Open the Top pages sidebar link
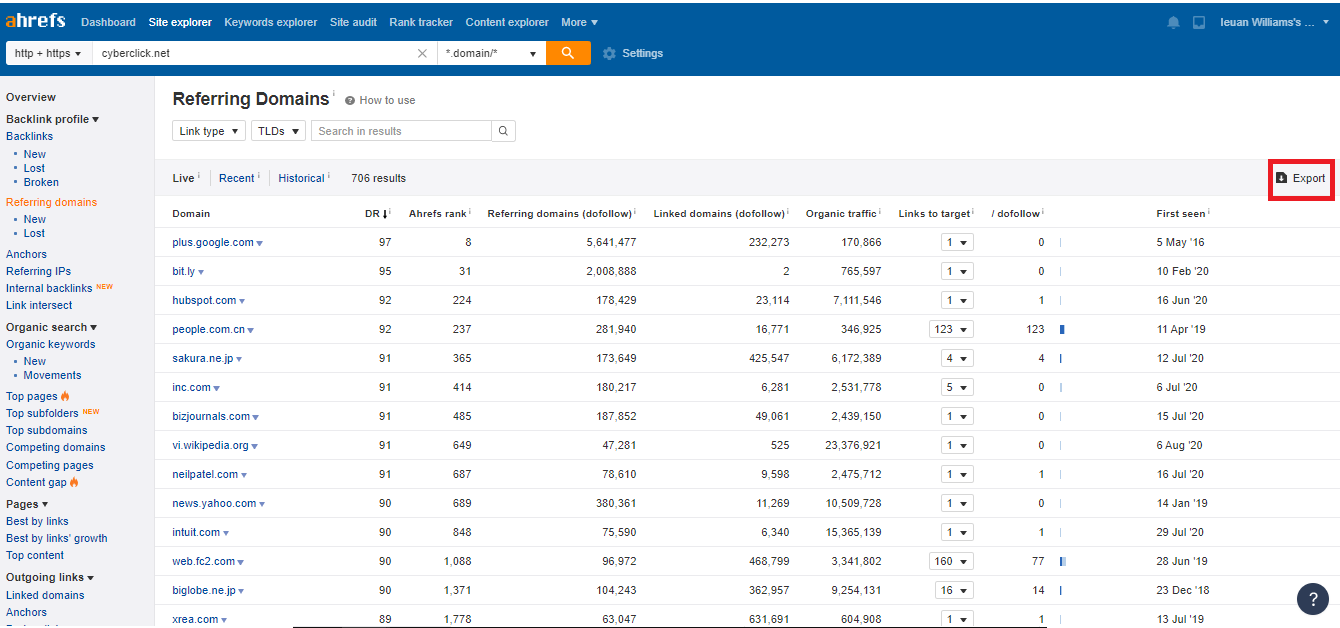 tap(32, 396)
